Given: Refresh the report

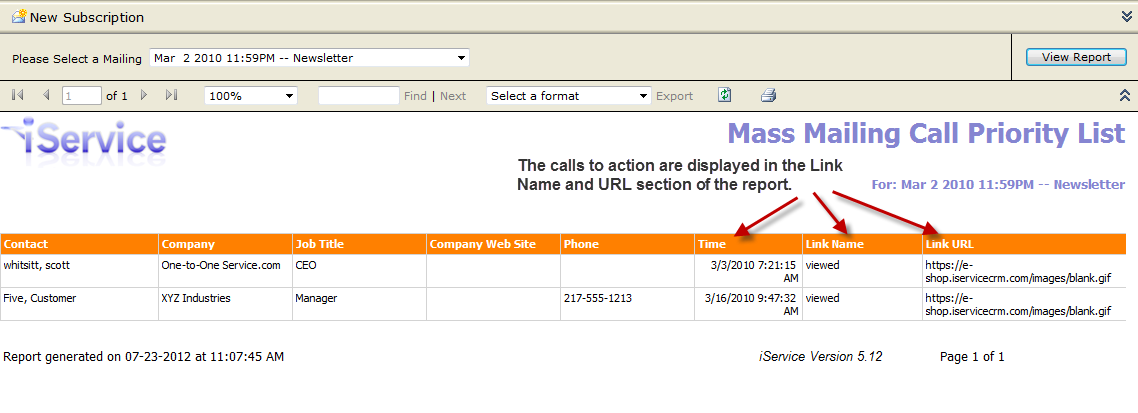Looking at the screenshot, I should (x=725, y=96).
